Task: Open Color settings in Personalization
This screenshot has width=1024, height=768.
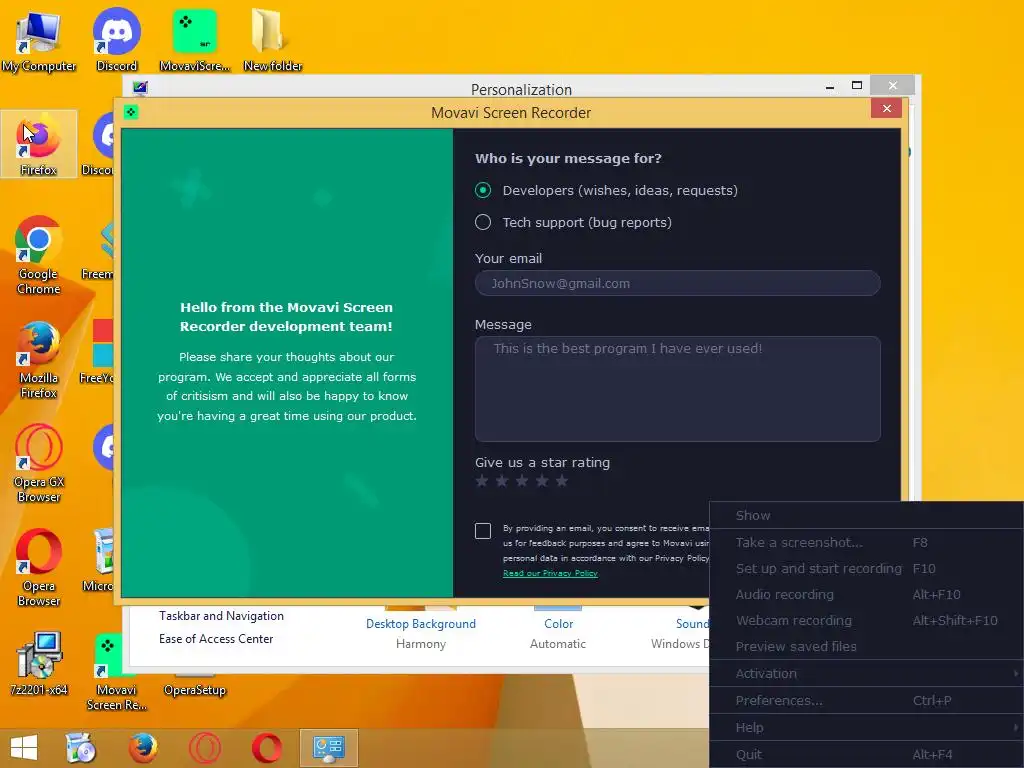Action: coord(558,624)
